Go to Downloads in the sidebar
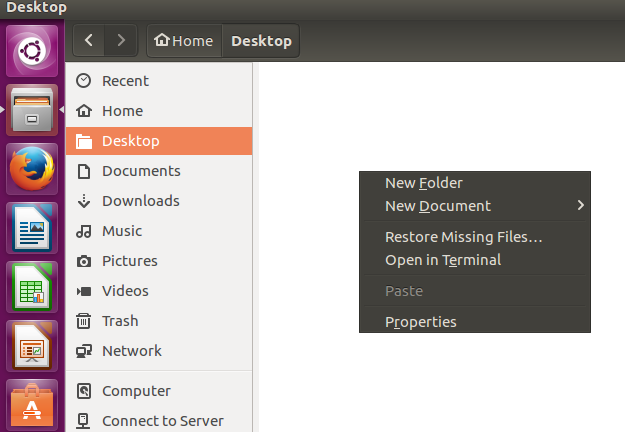 click(140, 201)
